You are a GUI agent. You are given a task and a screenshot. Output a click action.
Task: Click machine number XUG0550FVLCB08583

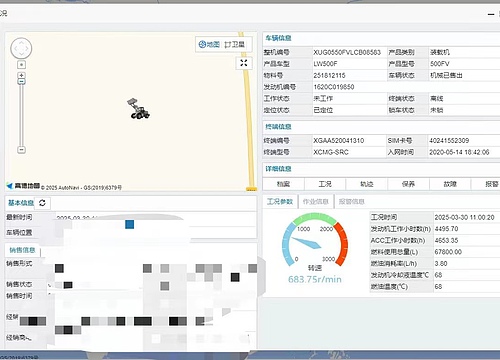tap(347, 52)
